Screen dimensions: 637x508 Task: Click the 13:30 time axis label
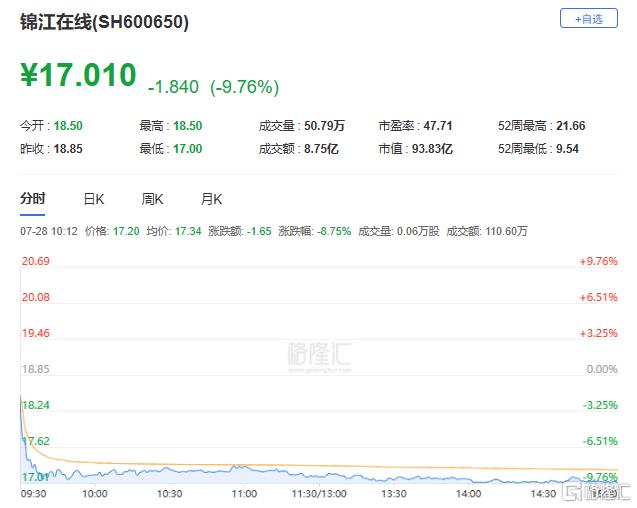(394, 494)
